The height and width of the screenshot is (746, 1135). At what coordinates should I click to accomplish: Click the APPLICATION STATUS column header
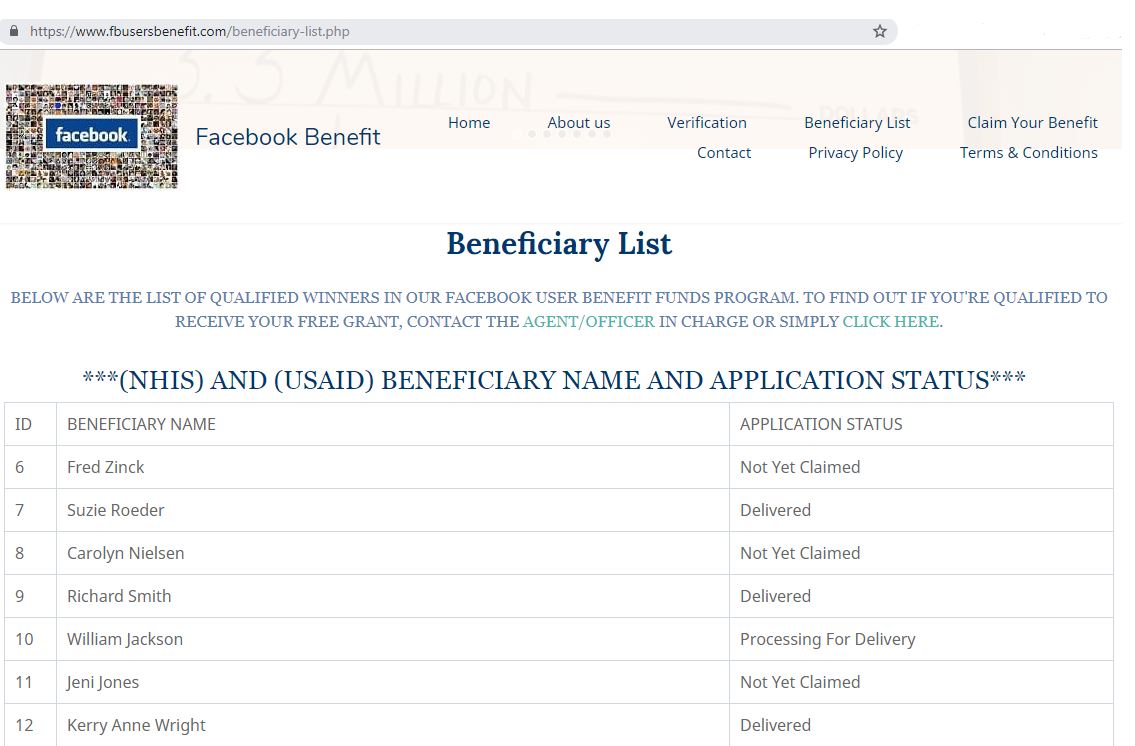[x=821, y=424]
